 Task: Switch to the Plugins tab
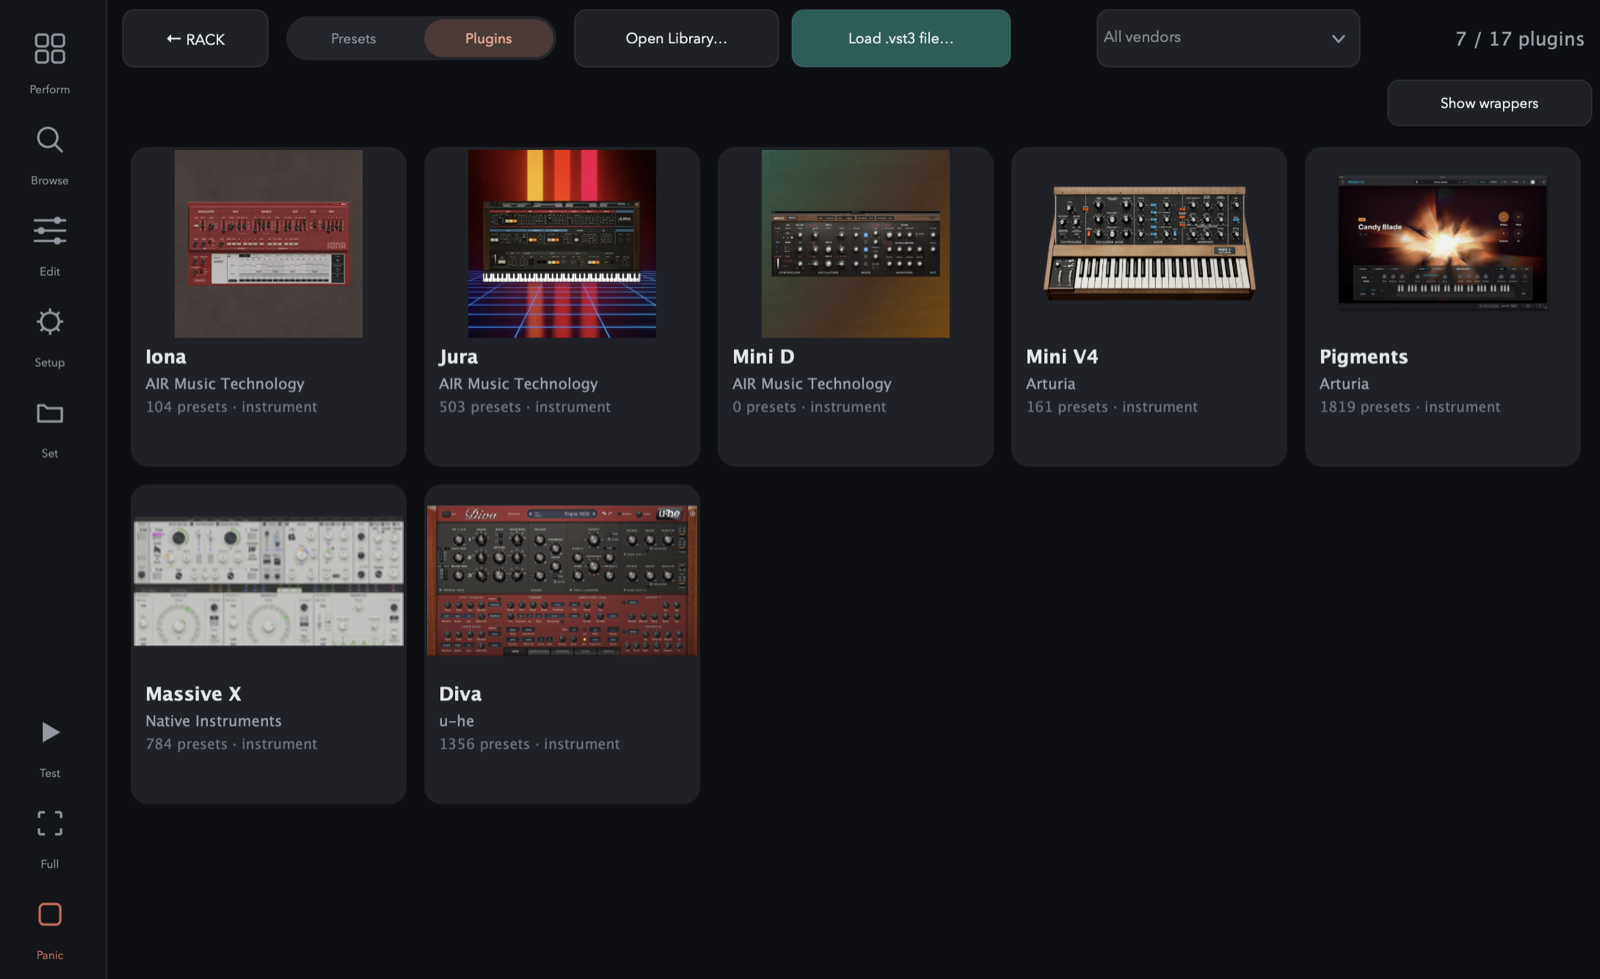(x=488, y=39)
